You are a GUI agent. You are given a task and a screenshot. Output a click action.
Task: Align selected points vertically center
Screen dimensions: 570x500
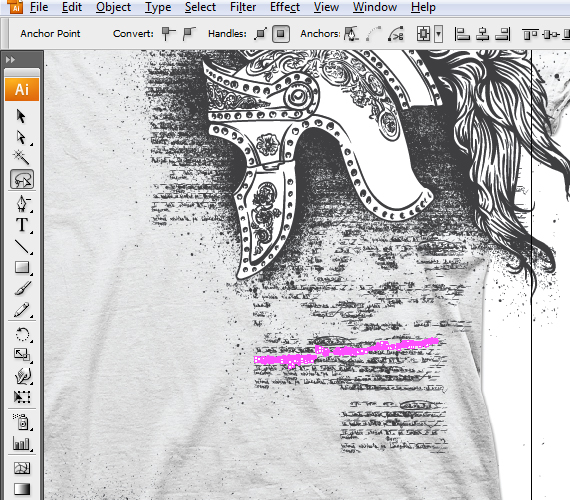(x=551, y=34)
